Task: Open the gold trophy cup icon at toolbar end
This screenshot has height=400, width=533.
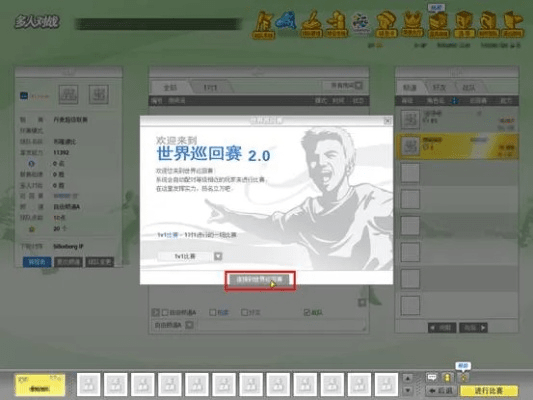Action: (x=513, y=24)
